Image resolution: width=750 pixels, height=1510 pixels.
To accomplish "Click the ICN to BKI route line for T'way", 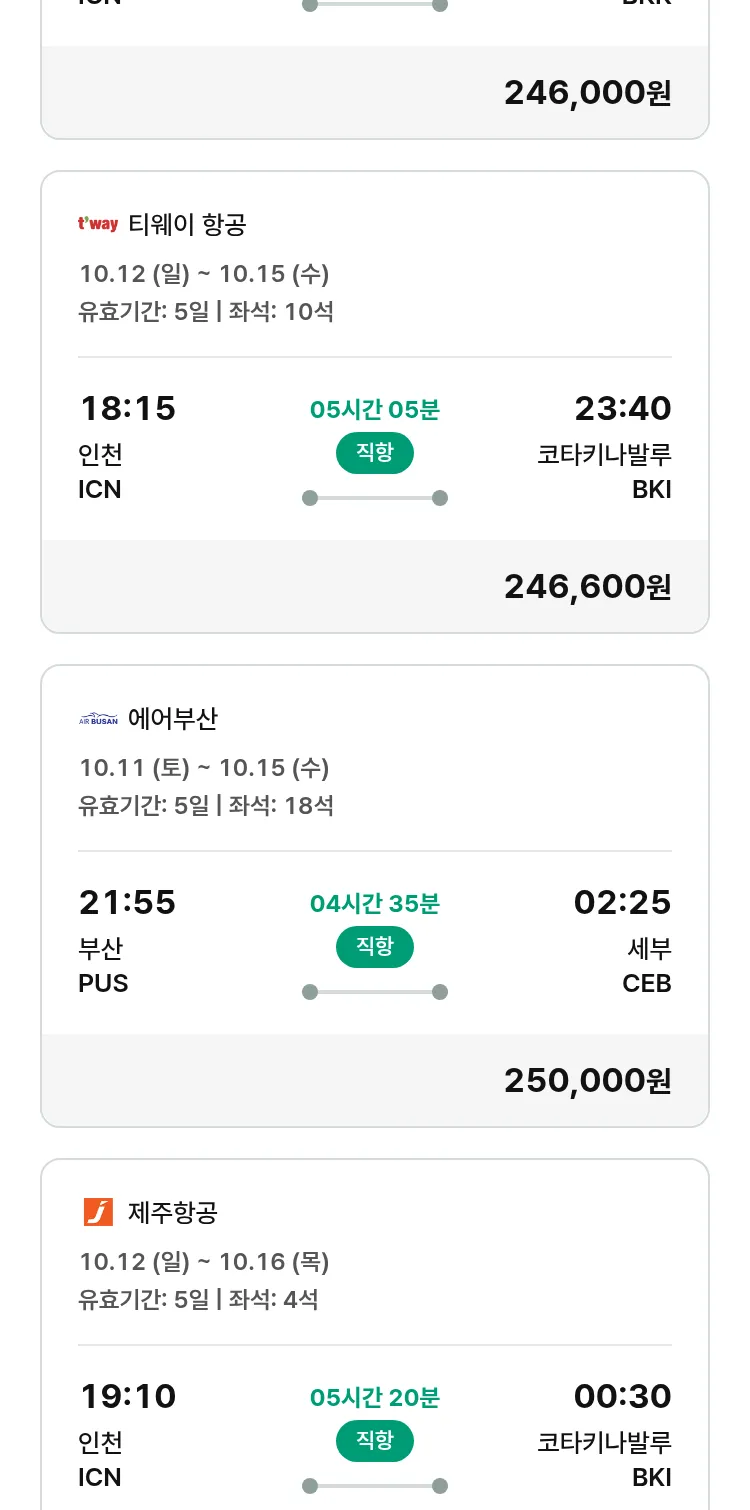I will click(x=375, y=498).
